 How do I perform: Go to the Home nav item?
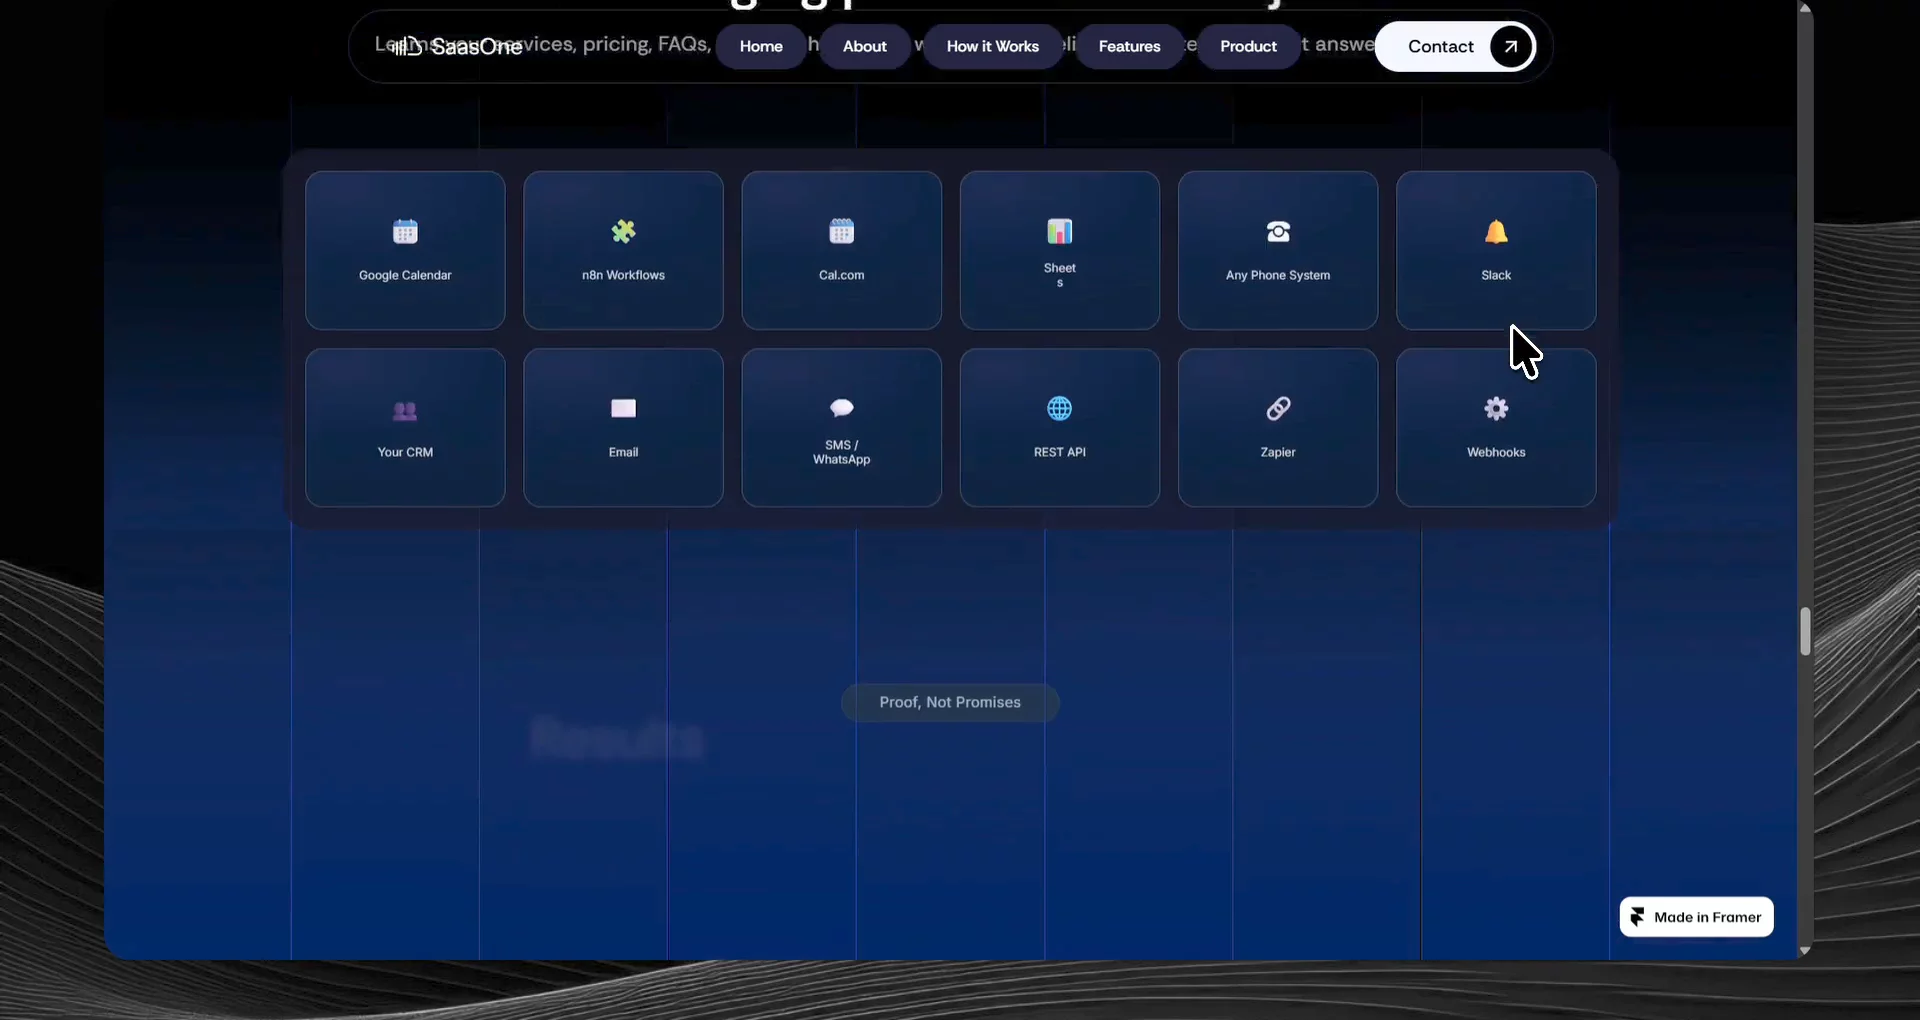click(x=761, y=46)
